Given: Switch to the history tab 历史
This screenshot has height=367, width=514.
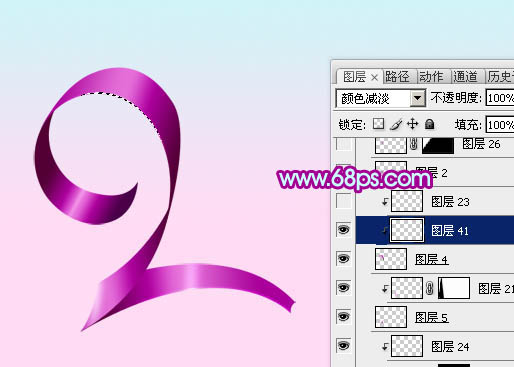Looking at the screenshot, I should point(500,77).
